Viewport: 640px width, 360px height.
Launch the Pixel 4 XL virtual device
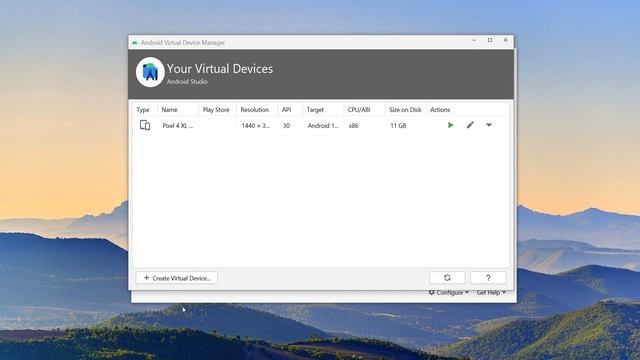pos(450,125)
